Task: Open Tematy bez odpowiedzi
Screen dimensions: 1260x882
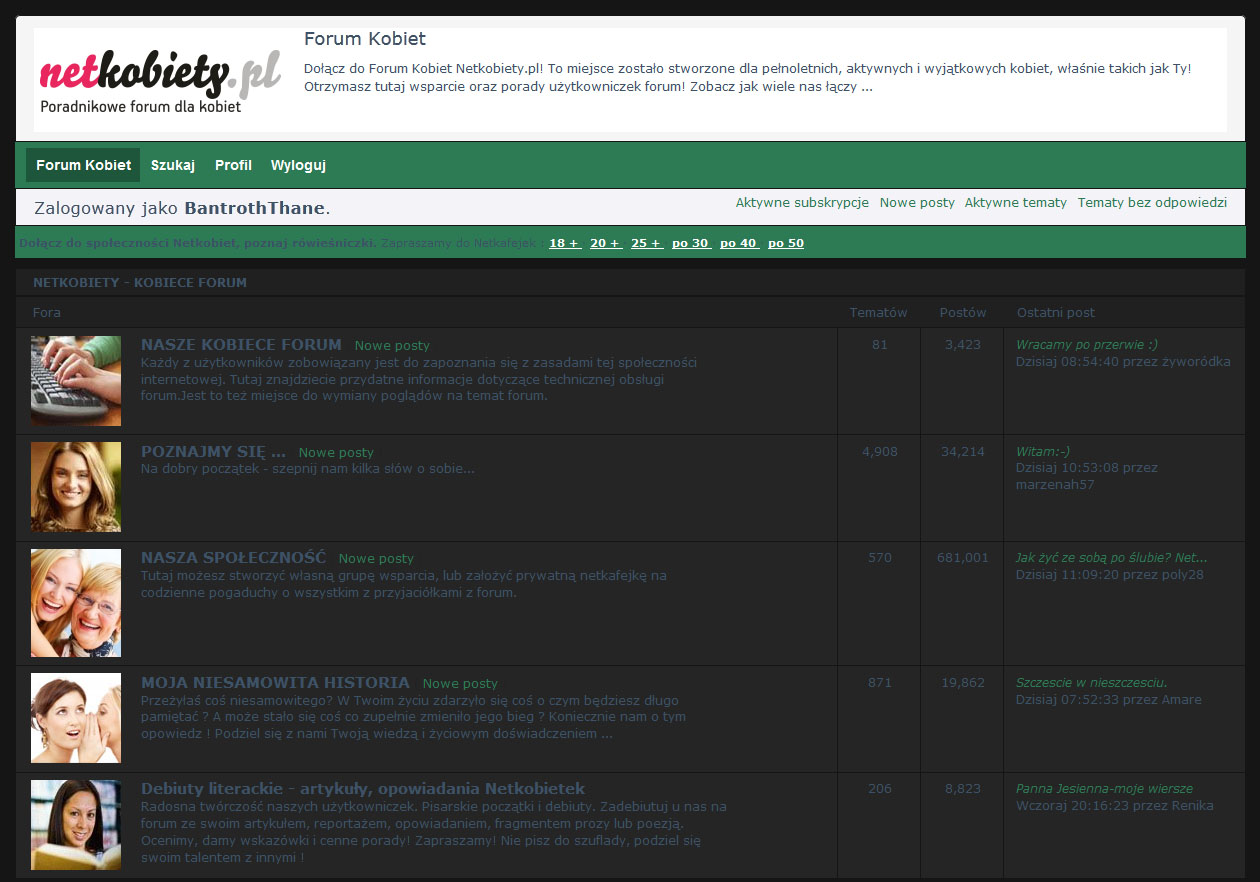Action: pyautogui.click(x=1152, y=202)
